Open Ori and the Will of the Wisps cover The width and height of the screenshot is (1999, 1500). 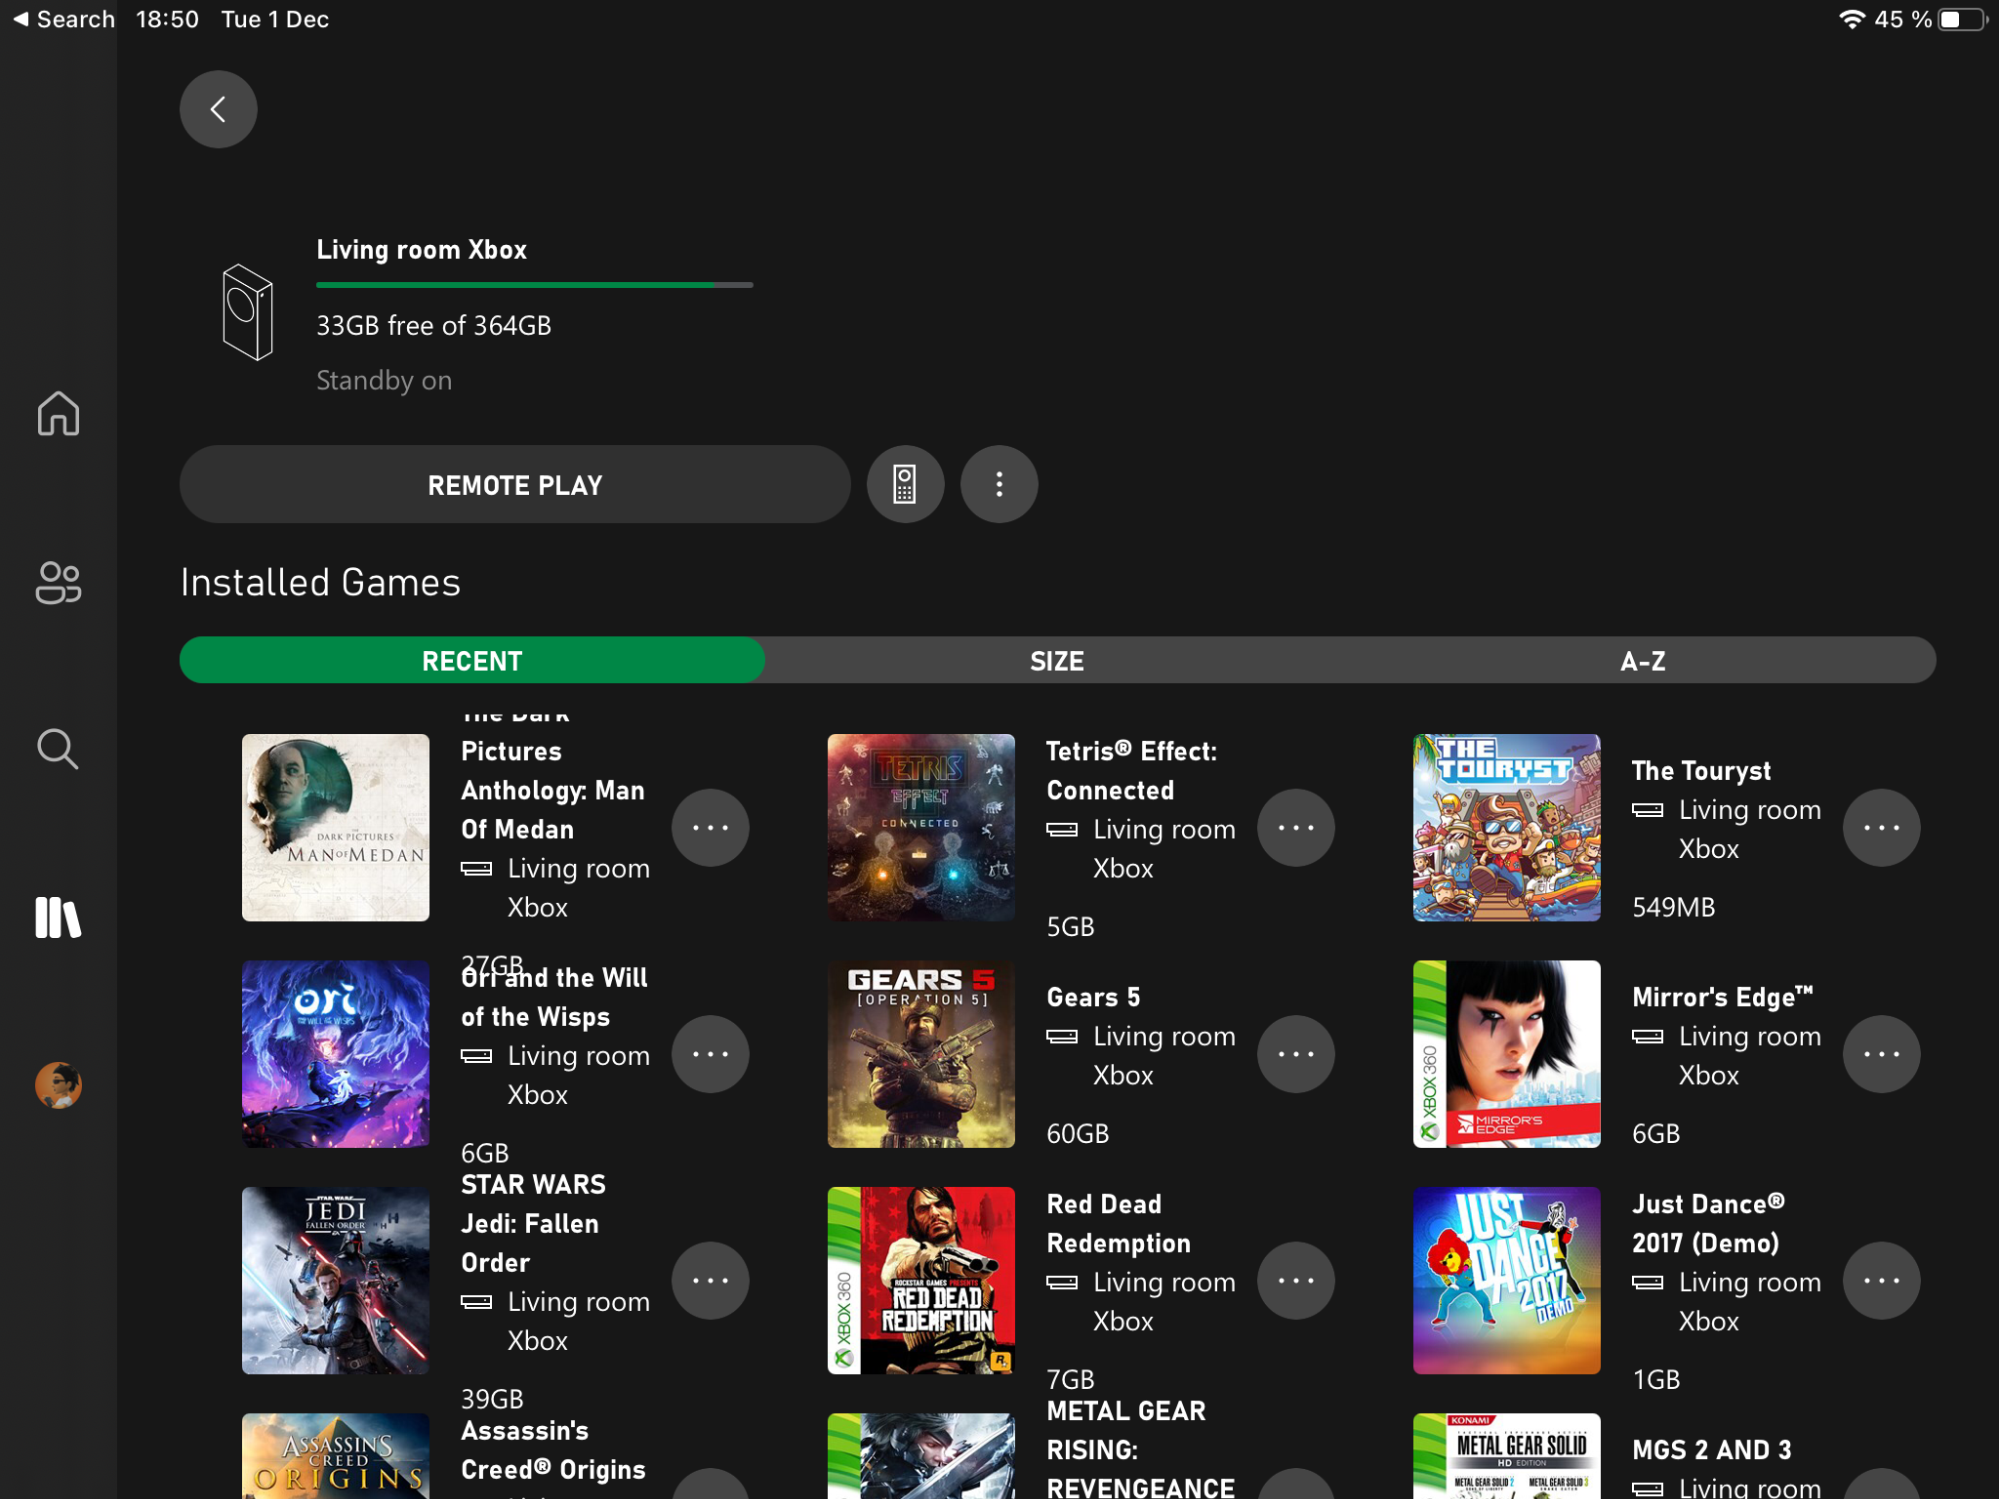click(x=336, y=1054)
